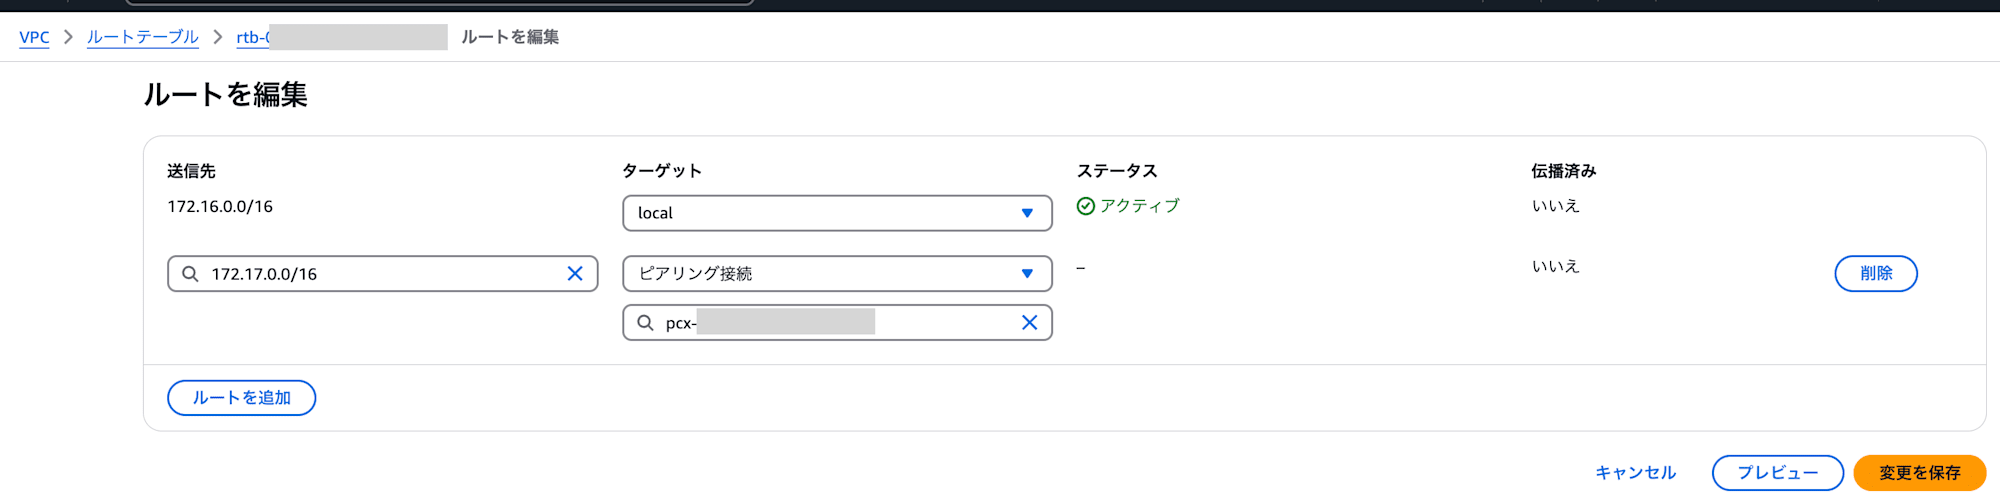Click the search icon in pcx- field

pyautogui.click(x=645, y=323)
